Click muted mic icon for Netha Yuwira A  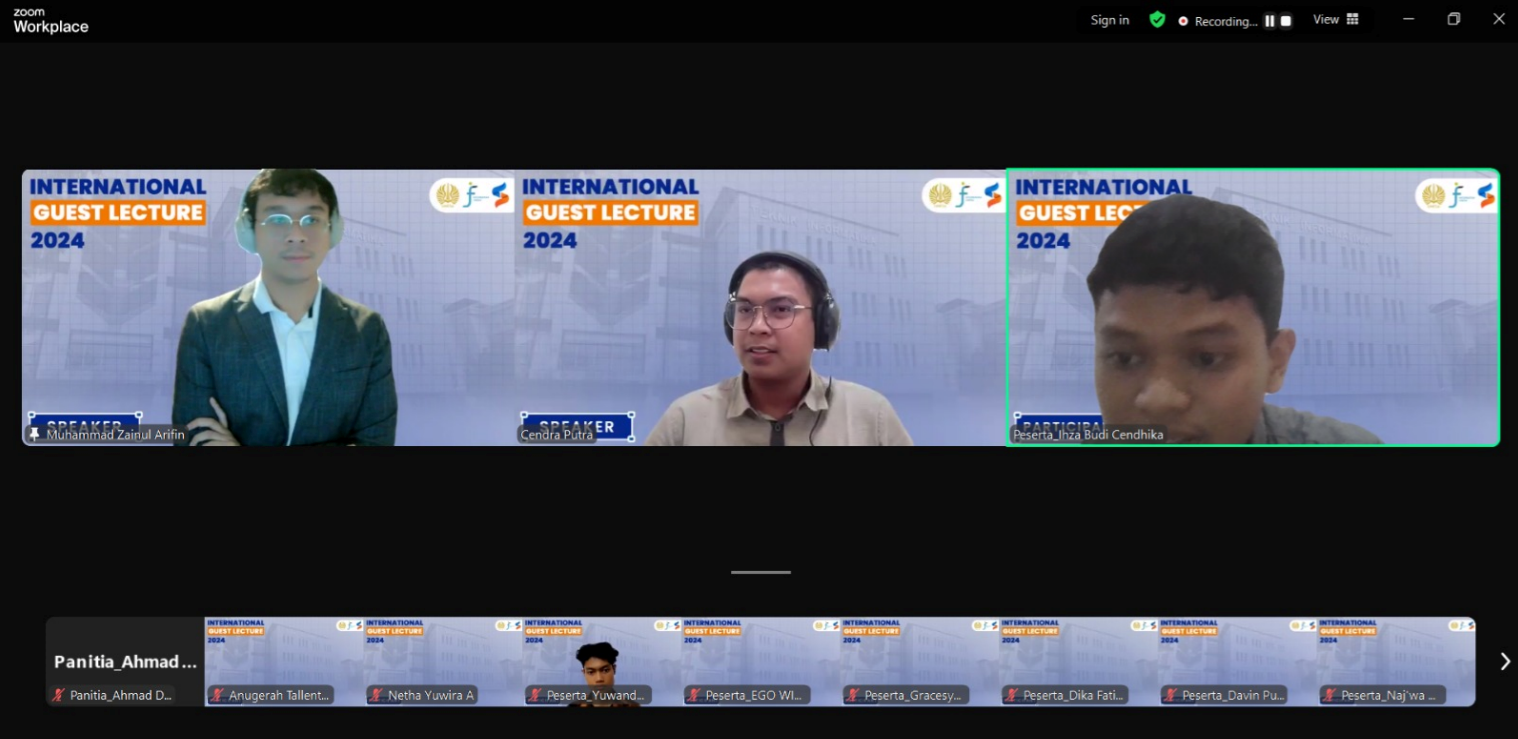[376, 695]
